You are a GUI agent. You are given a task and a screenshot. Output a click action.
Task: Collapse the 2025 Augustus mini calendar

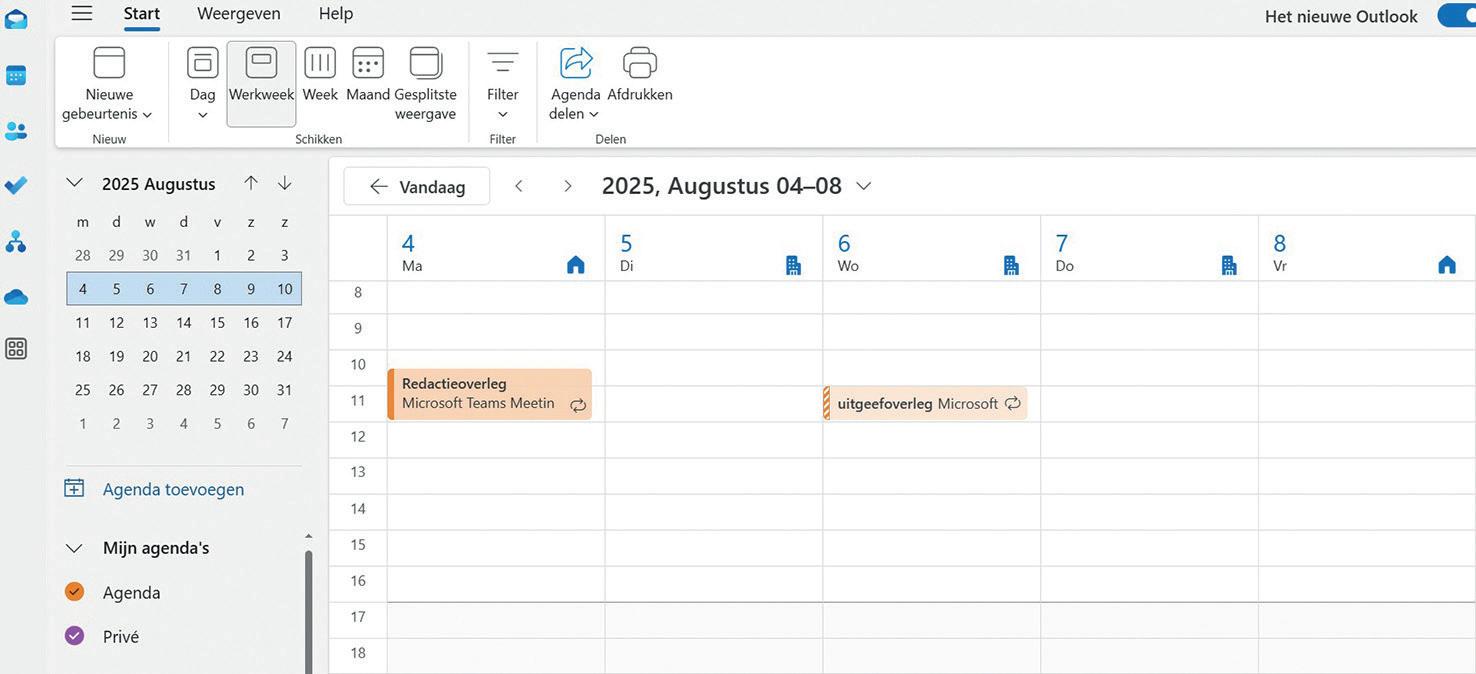click(74, 183)
